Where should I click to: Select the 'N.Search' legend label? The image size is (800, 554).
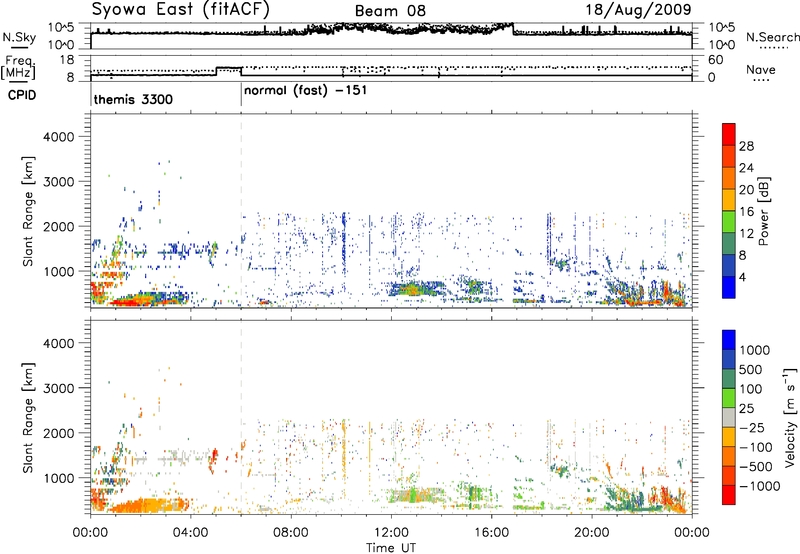coord(772,37)
